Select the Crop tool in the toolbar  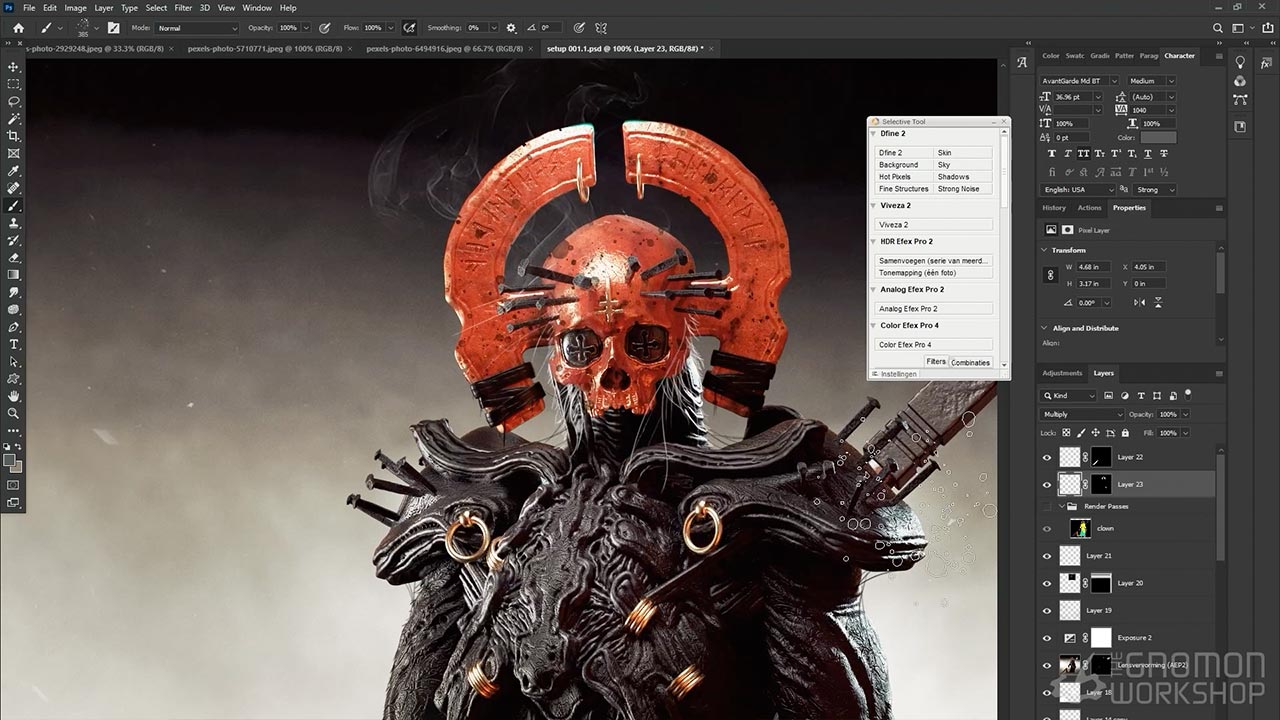click(x=14, y=136)
